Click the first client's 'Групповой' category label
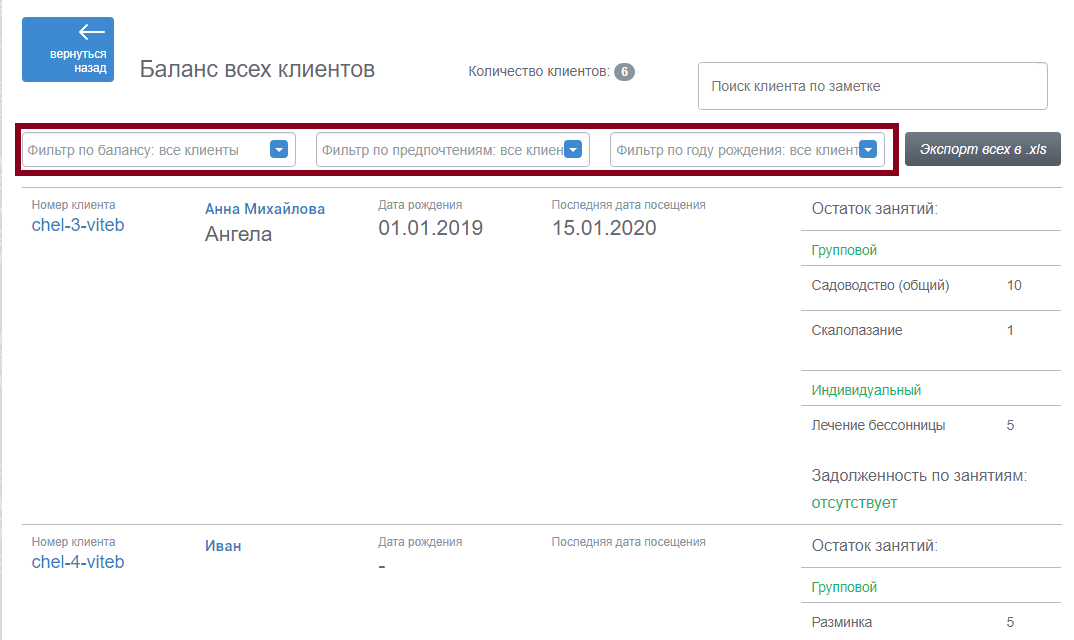This screenshot has height=640, width=1074. point(844,250)
